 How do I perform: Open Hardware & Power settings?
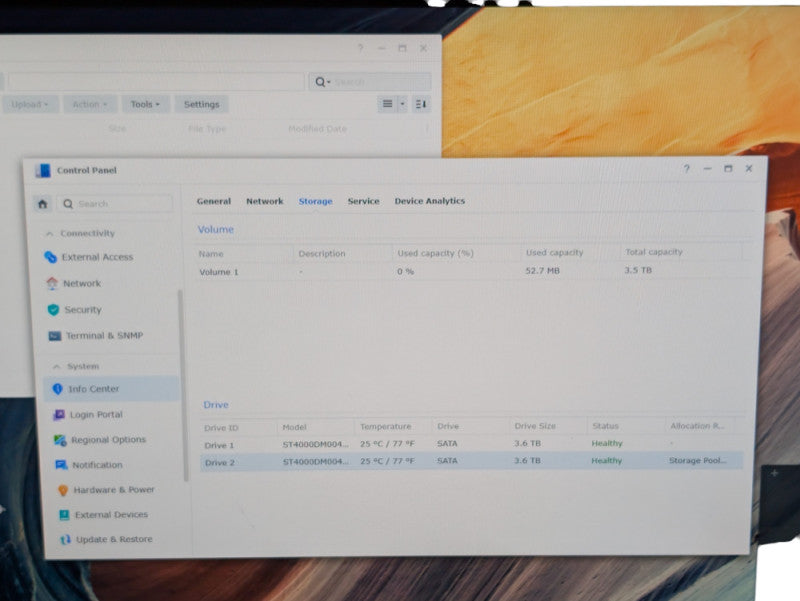click(x=114, y=490)
